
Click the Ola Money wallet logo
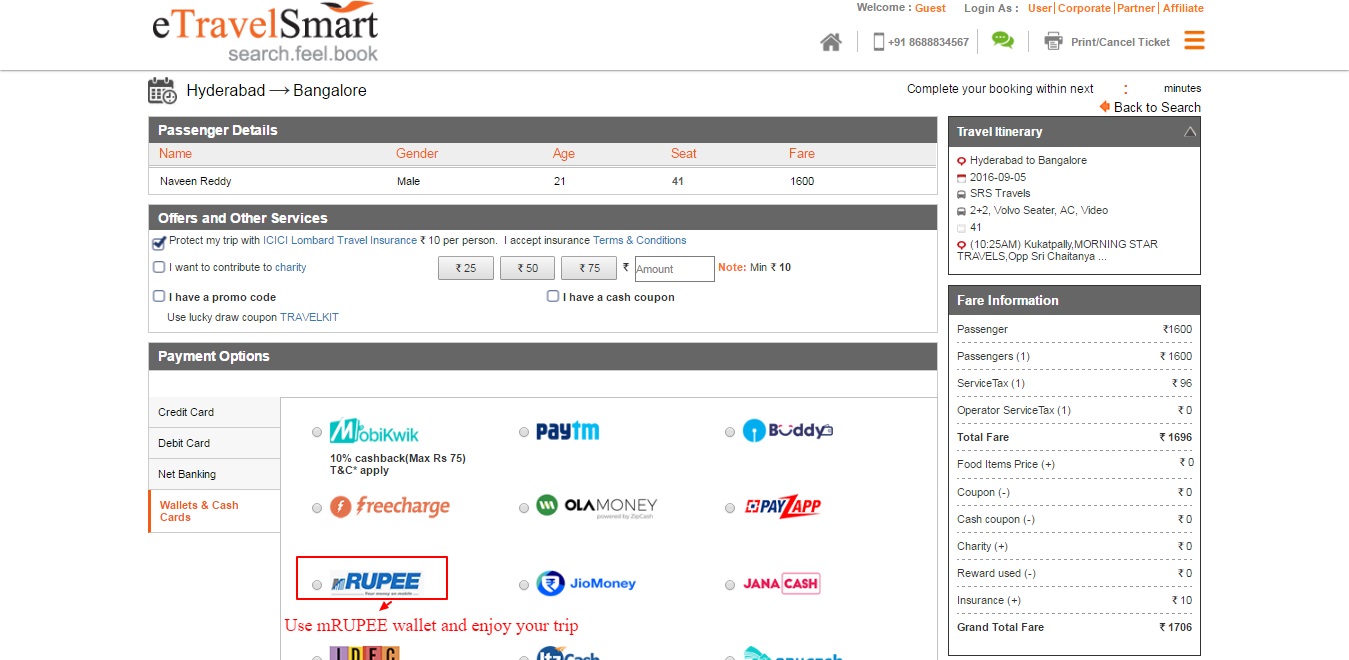[597, 507]
